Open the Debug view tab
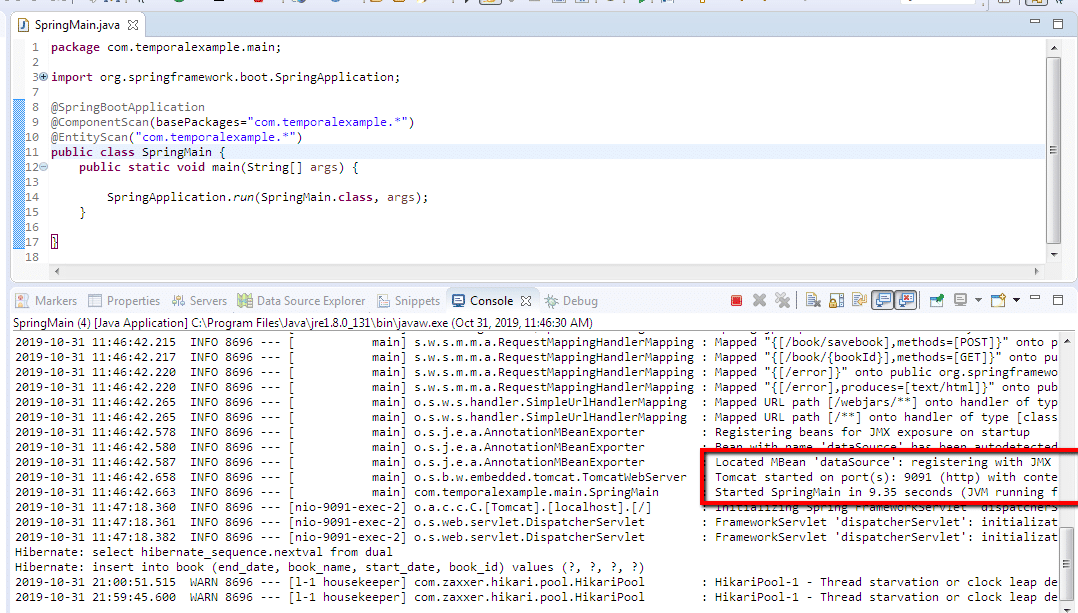The image size is (1078, 613). pyautogui.click(x=571, y=301)
